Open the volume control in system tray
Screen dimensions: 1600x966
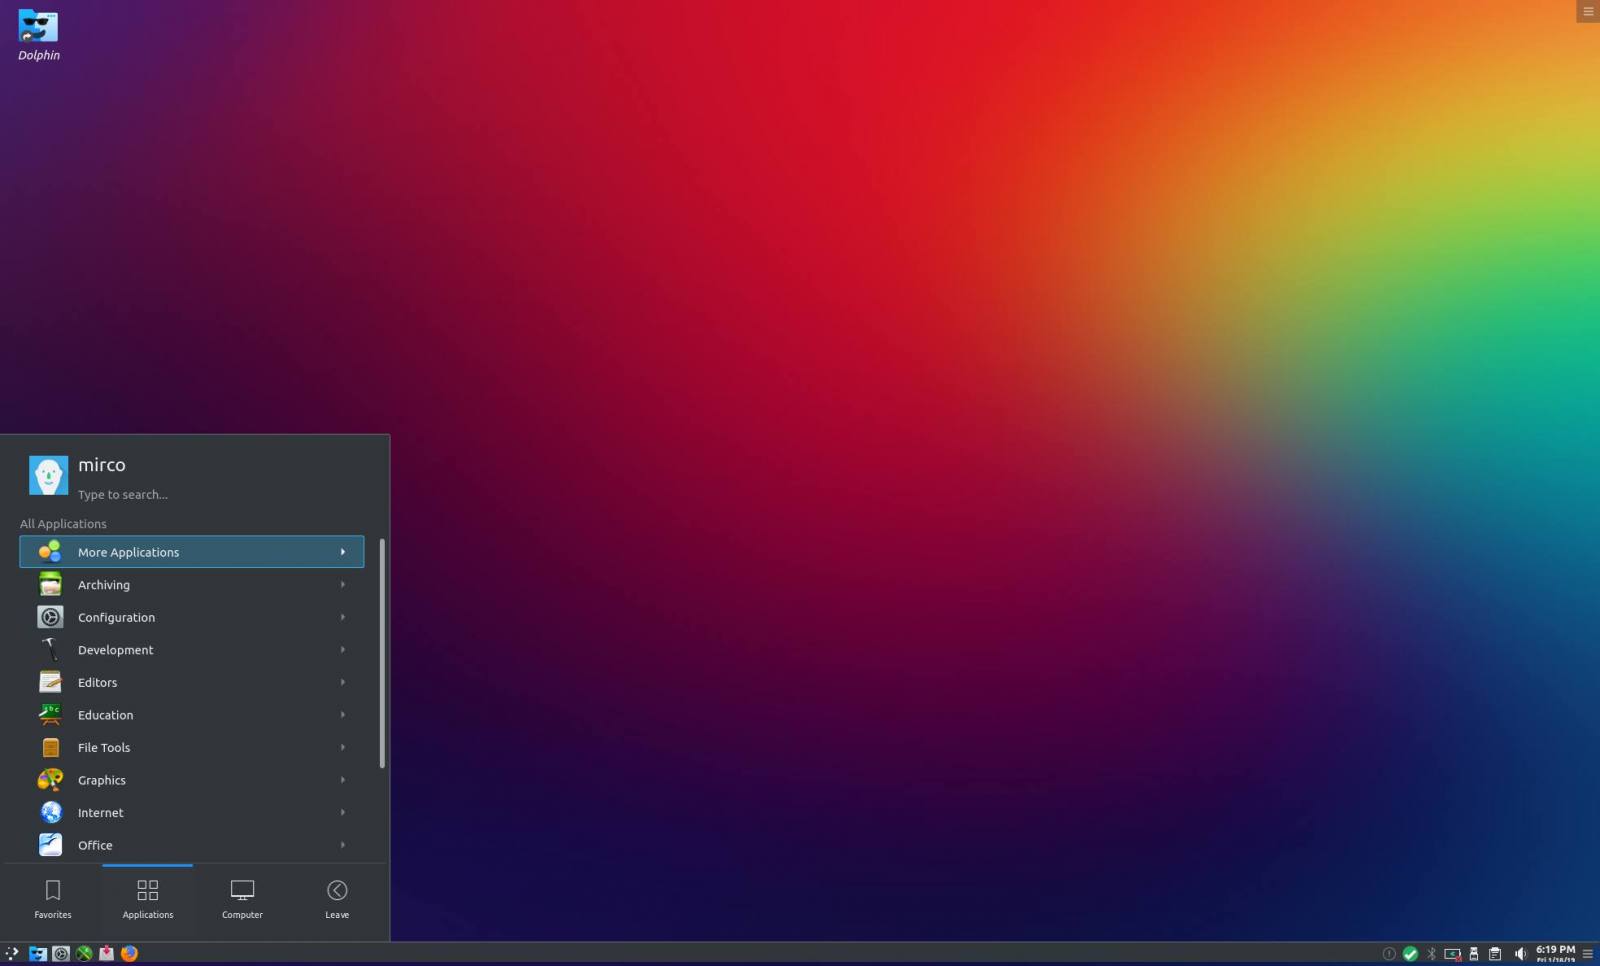pyautogui.click(x=1520, y=953)
